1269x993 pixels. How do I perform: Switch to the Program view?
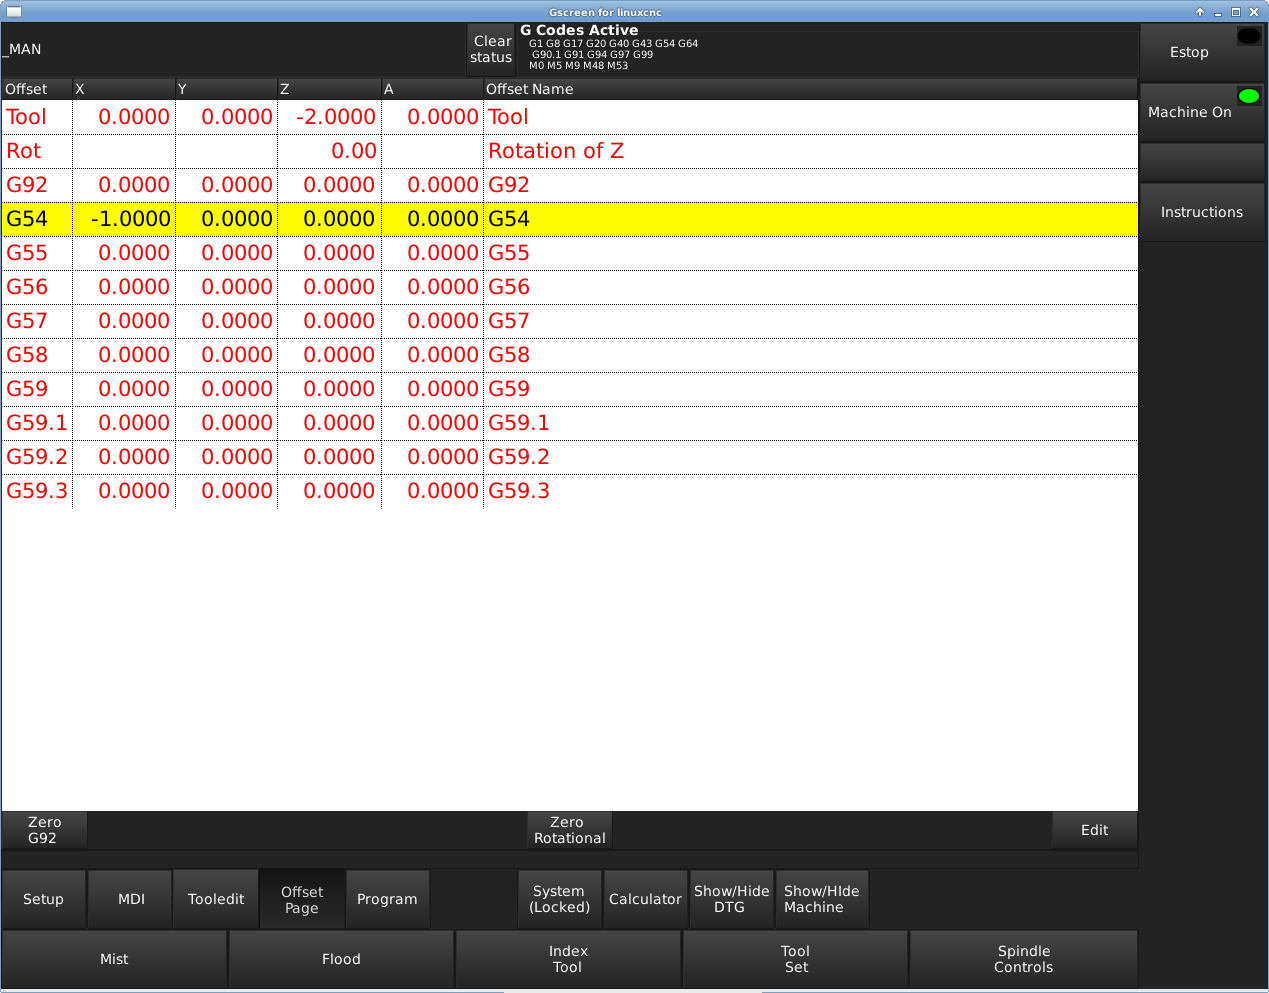387,899
